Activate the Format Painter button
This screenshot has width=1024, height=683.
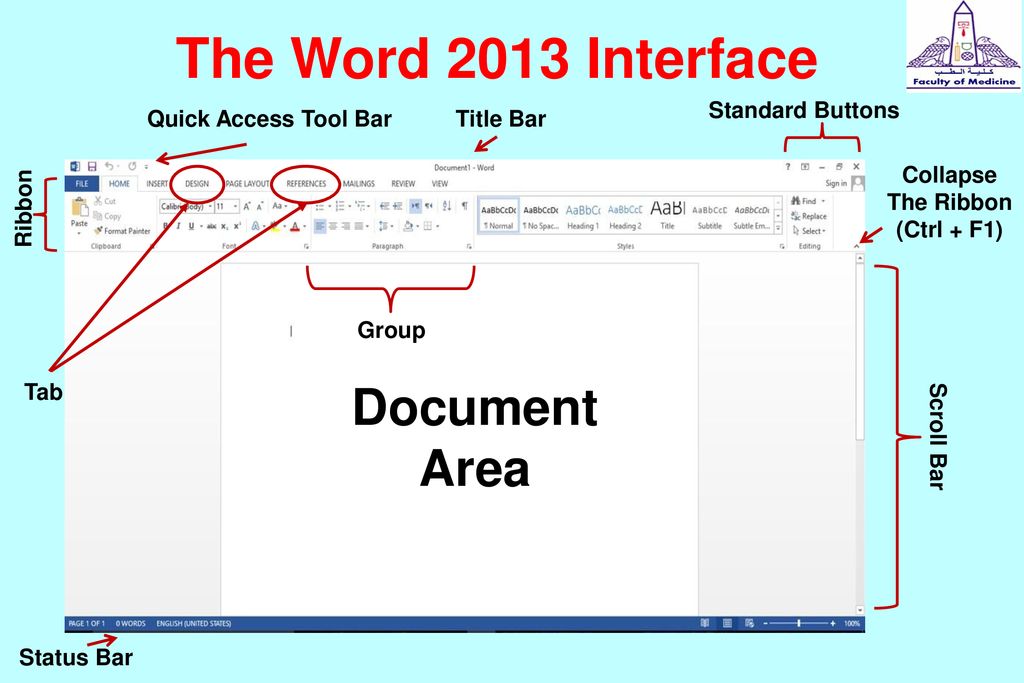(x=122, y=230)
